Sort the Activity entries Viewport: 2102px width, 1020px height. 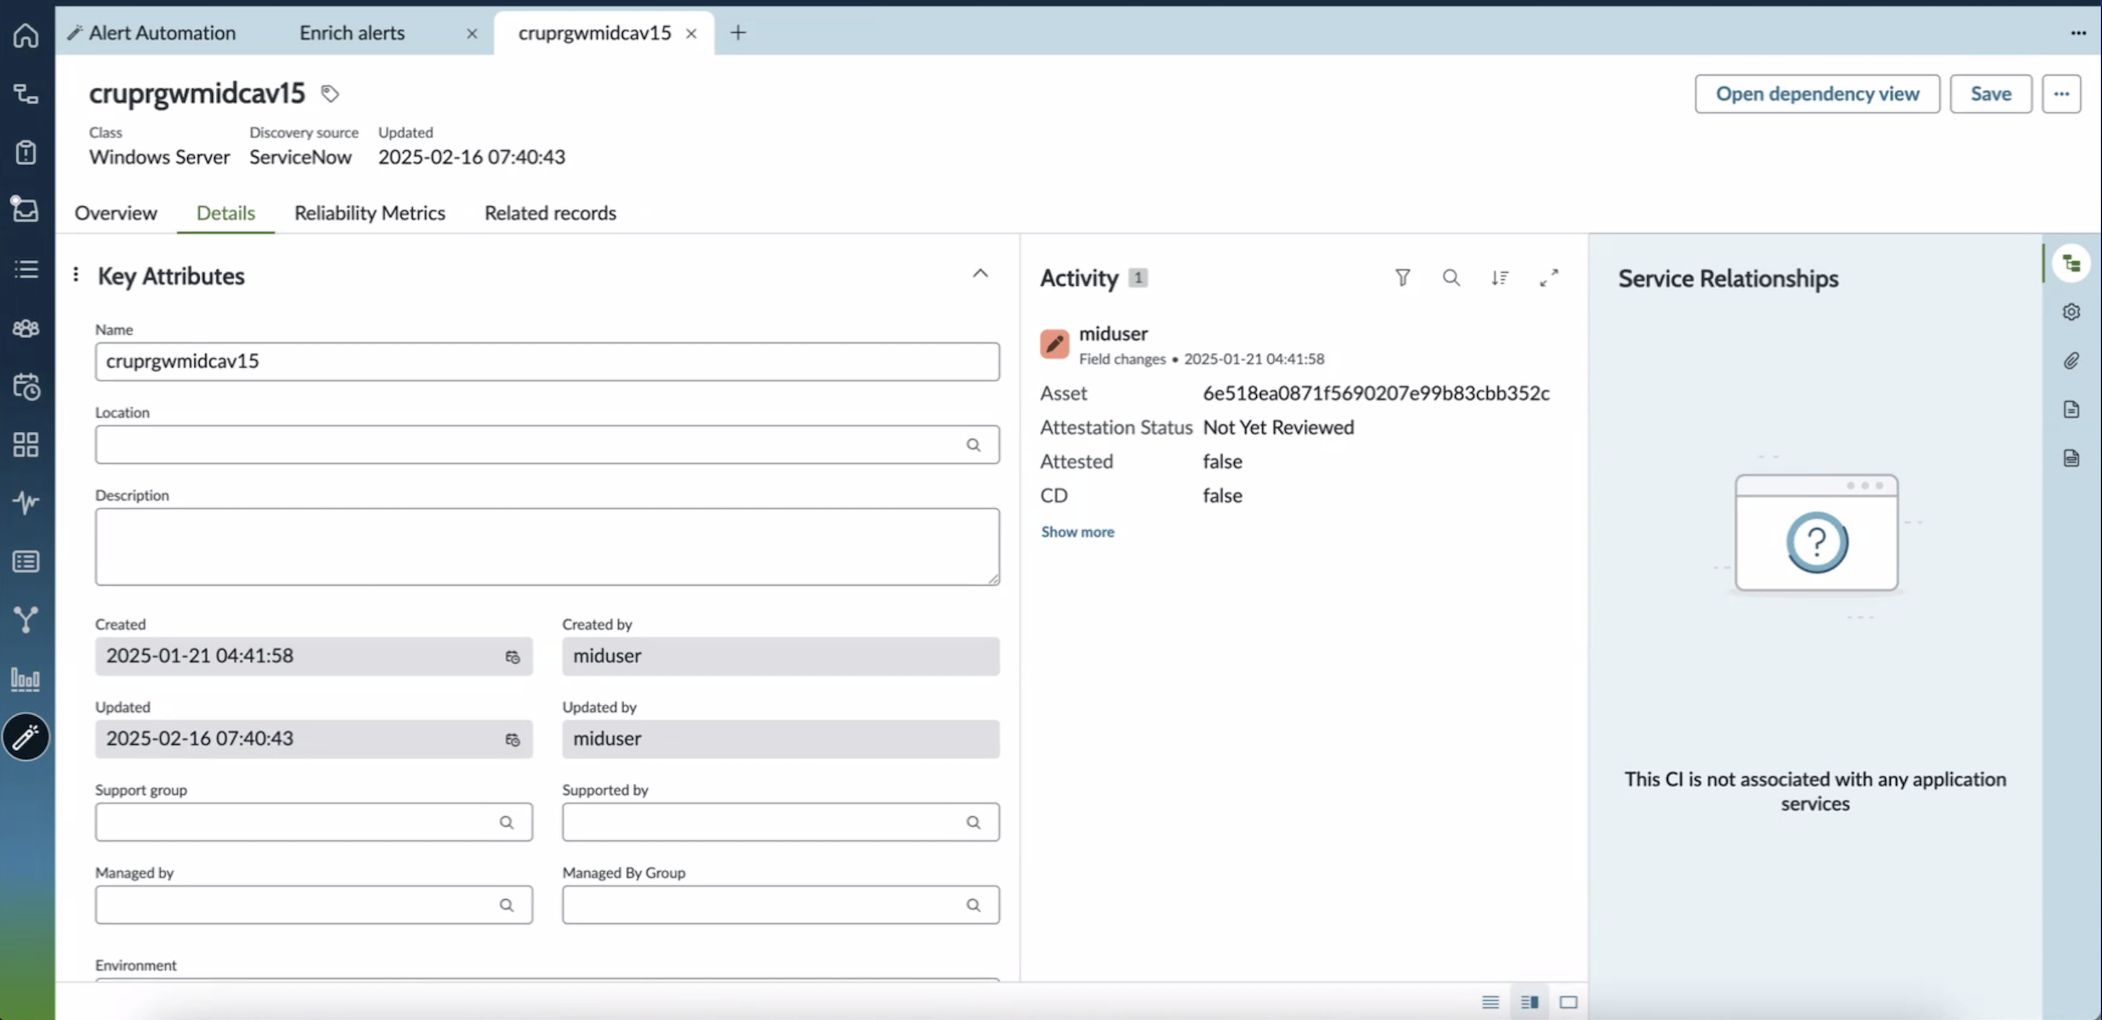[1500, 278]
